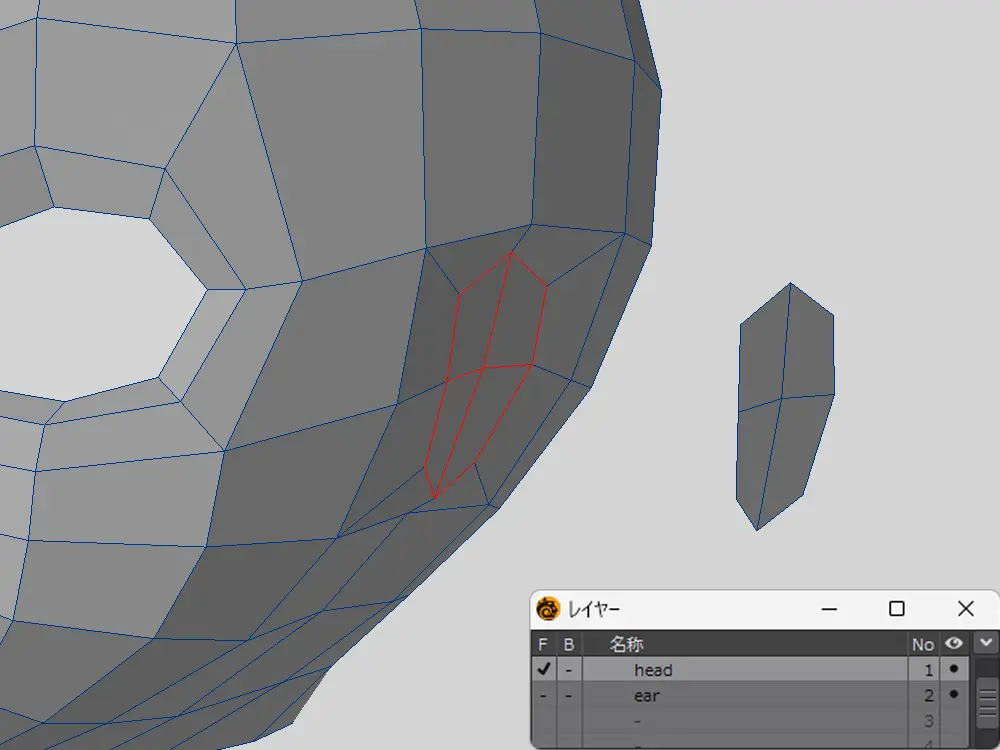Toggle visibility dot of the ear layer
Viewport: 1000px width, 750px height.
954,695
